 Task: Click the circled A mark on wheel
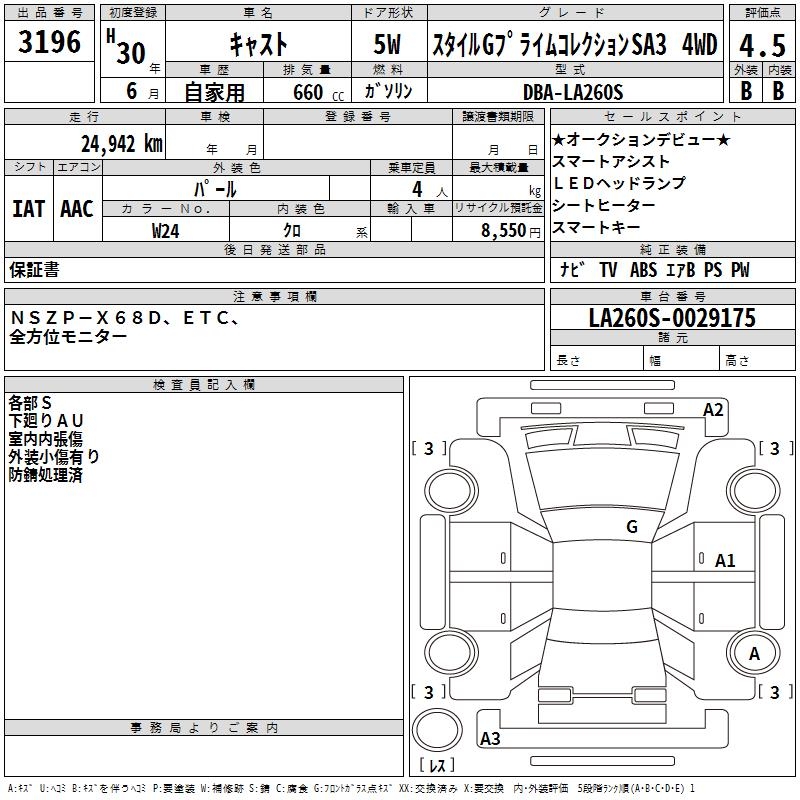(x=754, y=653)
